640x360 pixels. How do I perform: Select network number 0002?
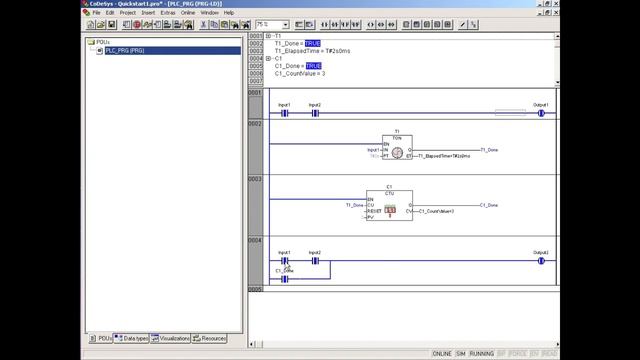coord(255,124)
